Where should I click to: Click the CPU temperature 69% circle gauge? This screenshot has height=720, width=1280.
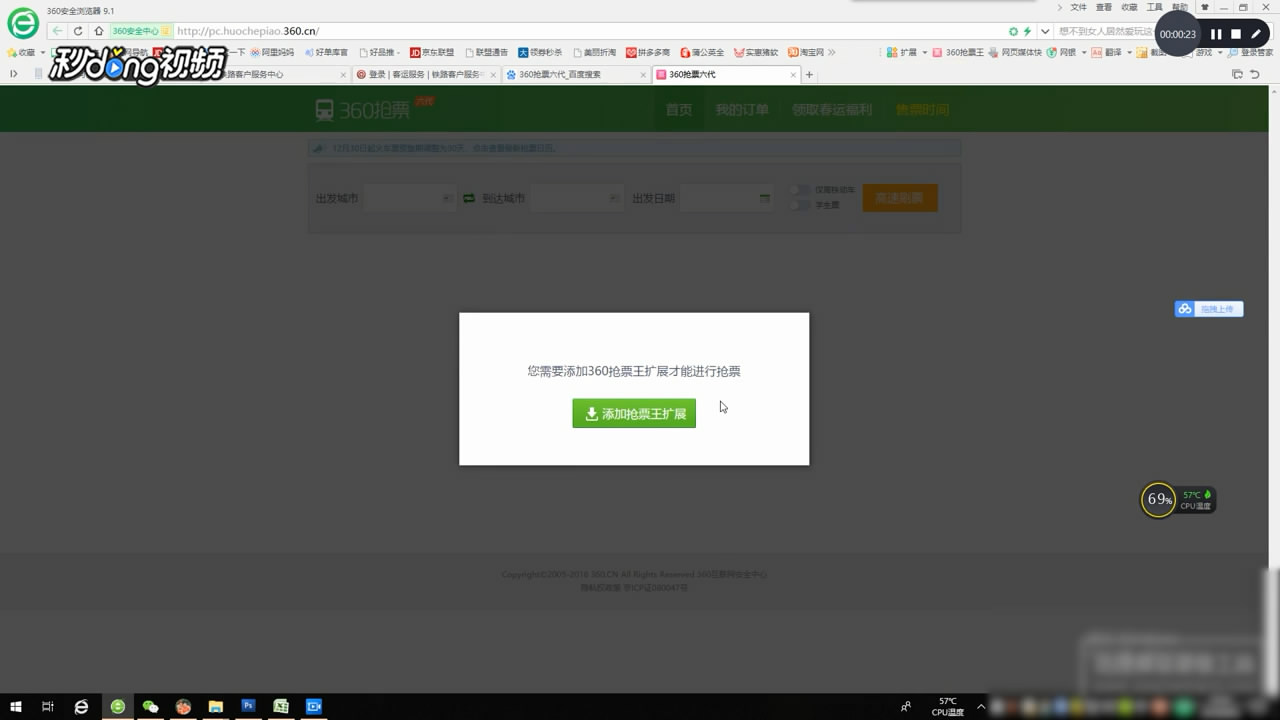(1157, 500)
